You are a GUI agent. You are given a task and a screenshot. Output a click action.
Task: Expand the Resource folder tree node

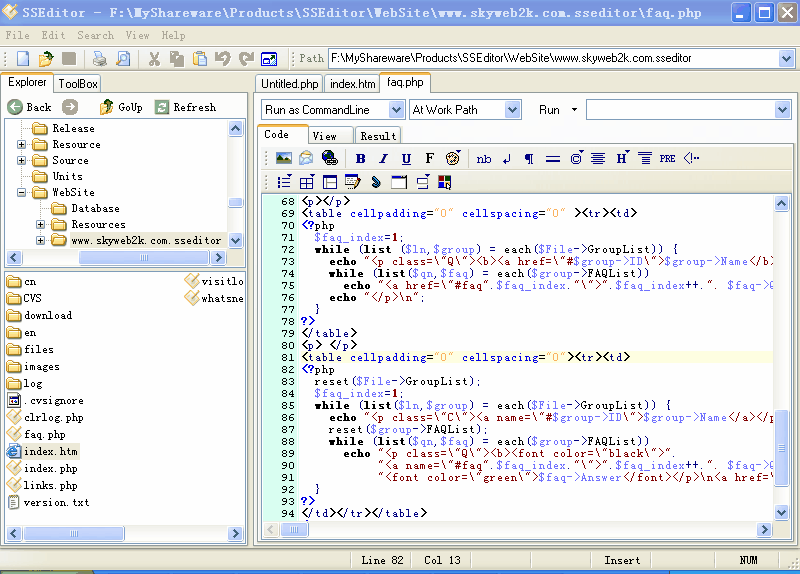[x=21, y=144]
